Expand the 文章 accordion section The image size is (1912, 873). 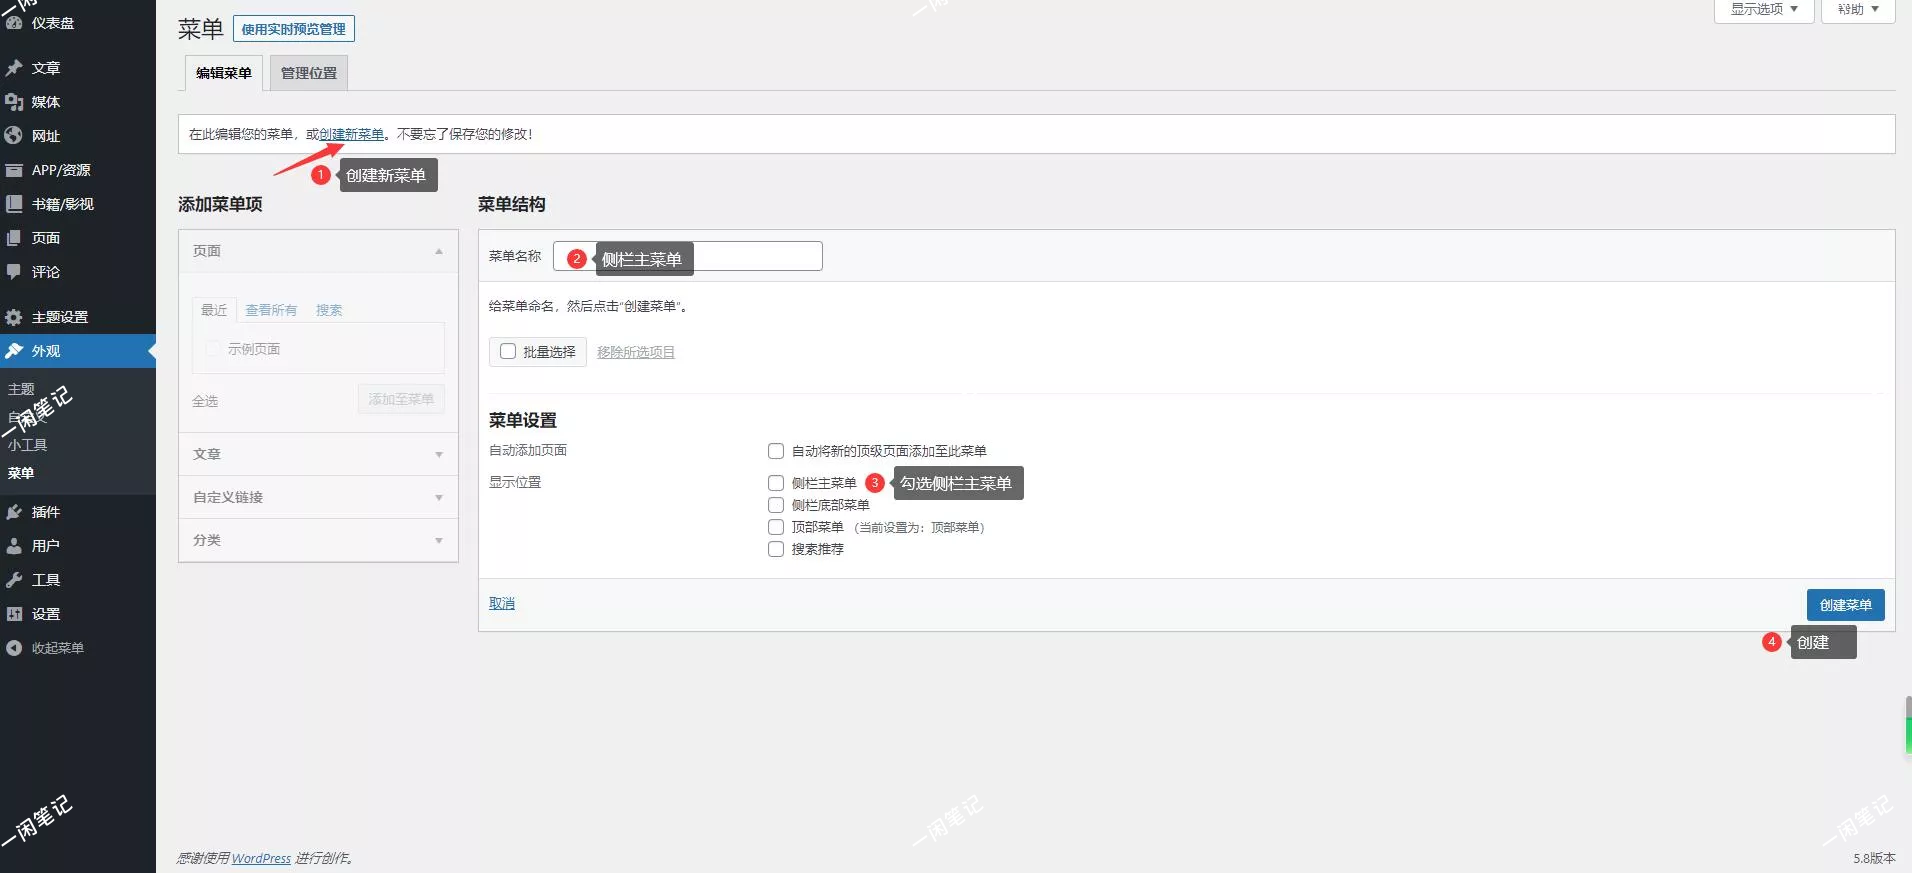coord(318,454)
